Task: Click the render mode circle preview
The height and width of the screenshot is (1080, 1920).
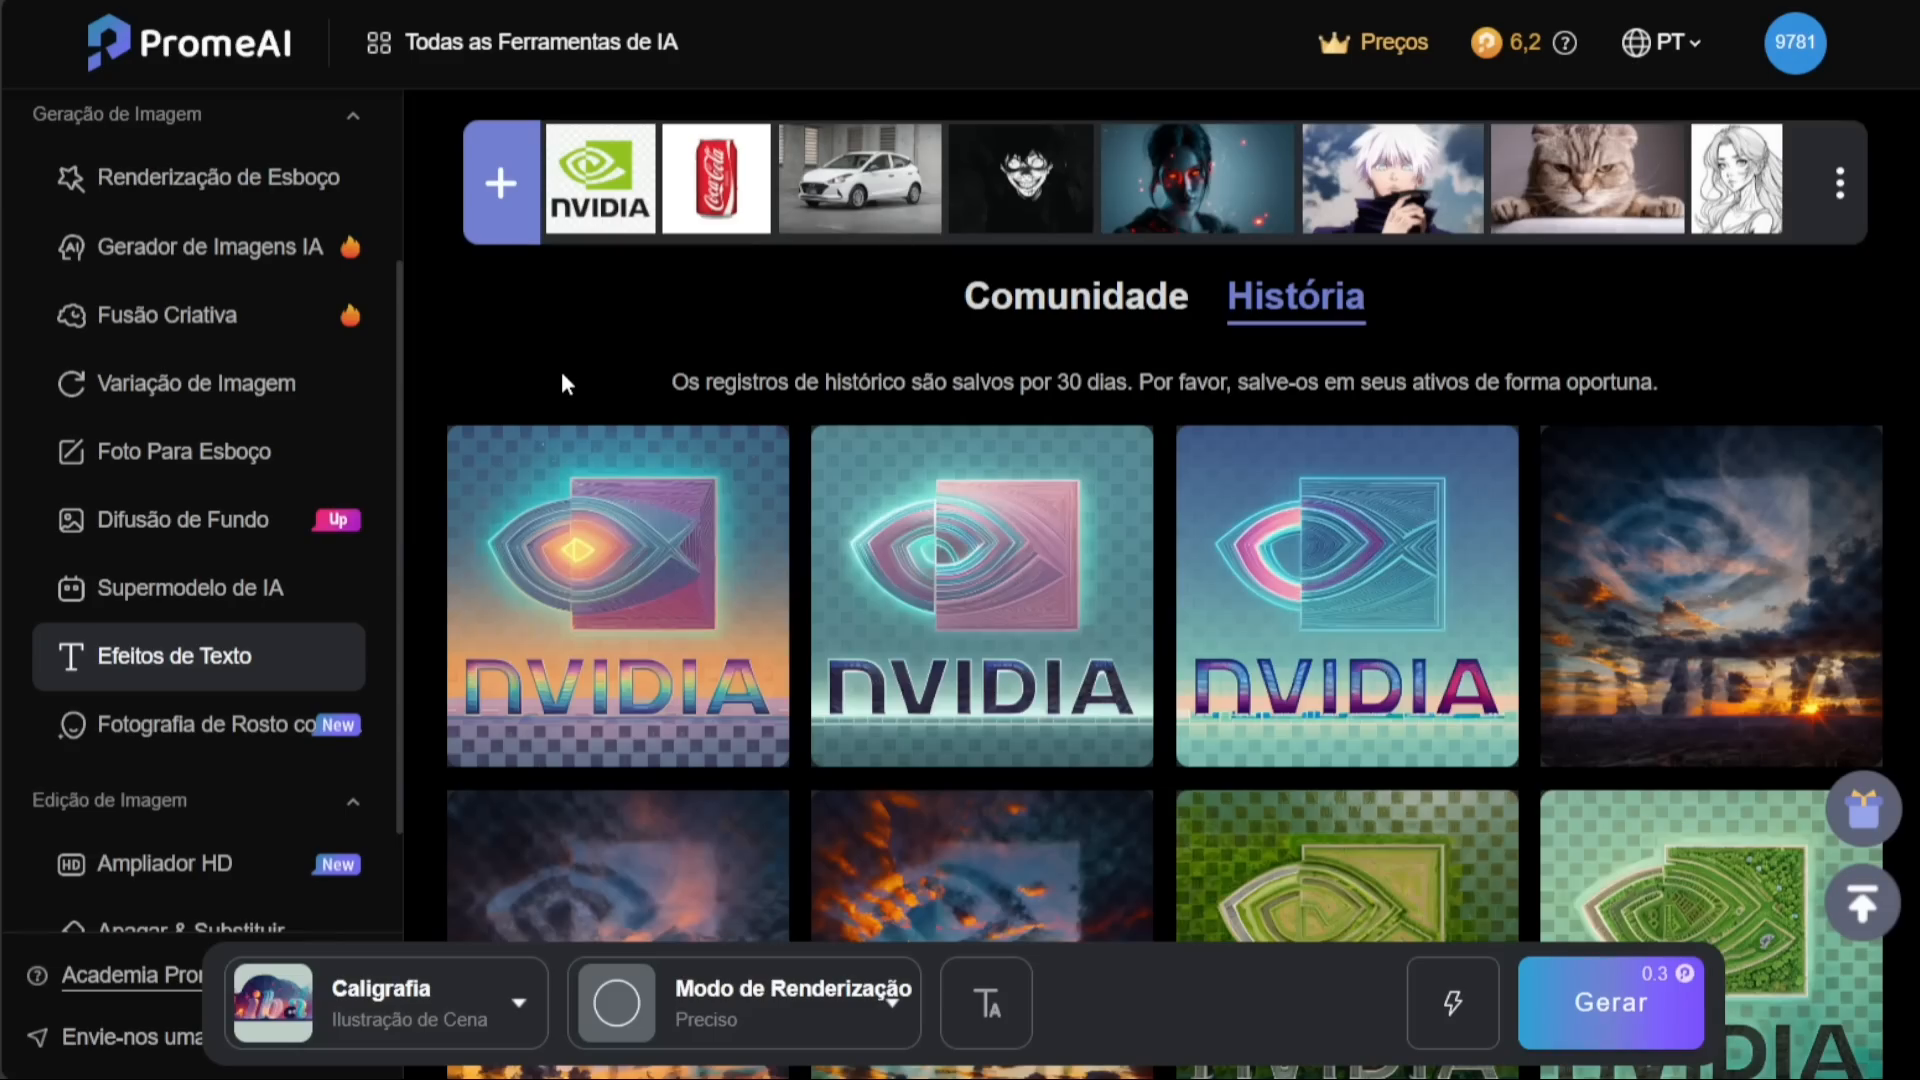Action: point(617,1003)
